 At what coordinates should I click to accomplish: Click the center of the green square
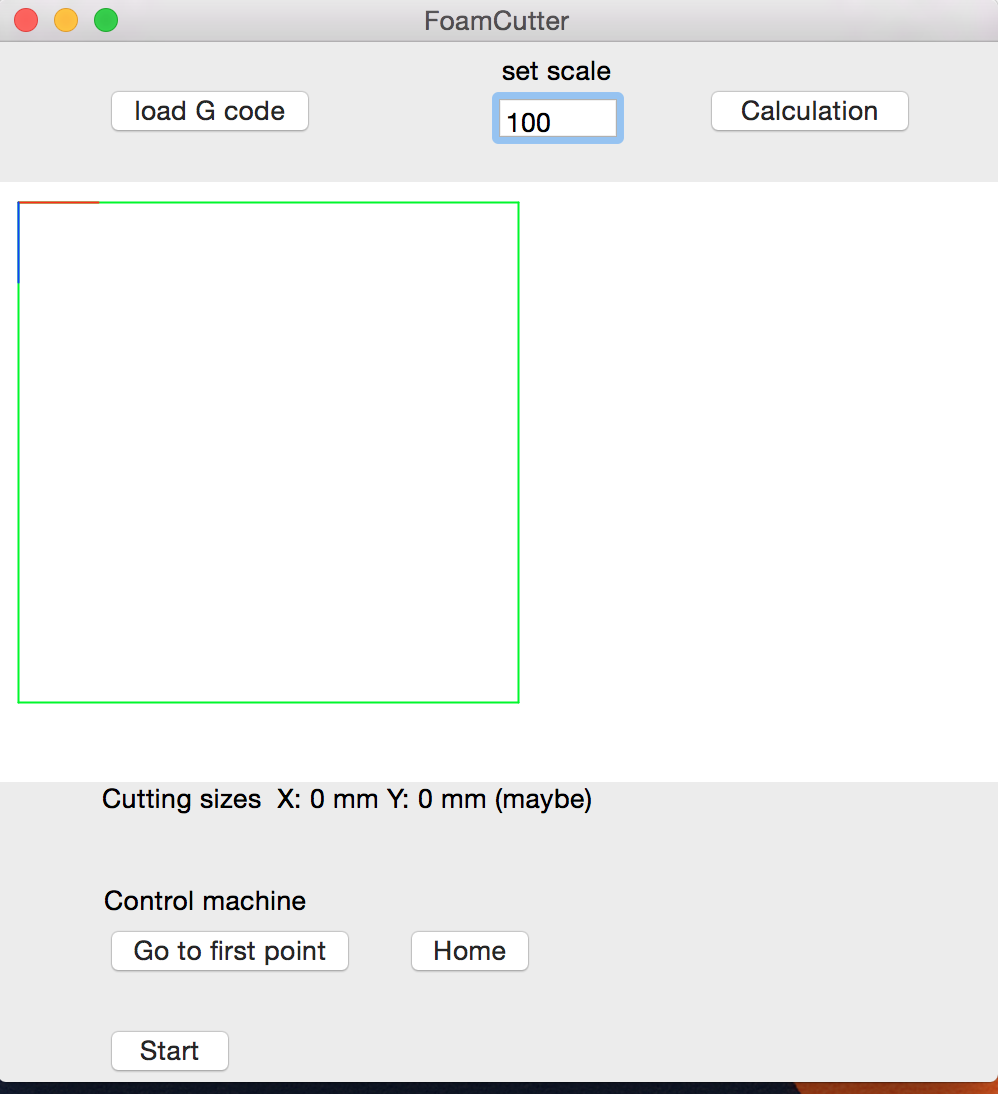tap(269, 452)
